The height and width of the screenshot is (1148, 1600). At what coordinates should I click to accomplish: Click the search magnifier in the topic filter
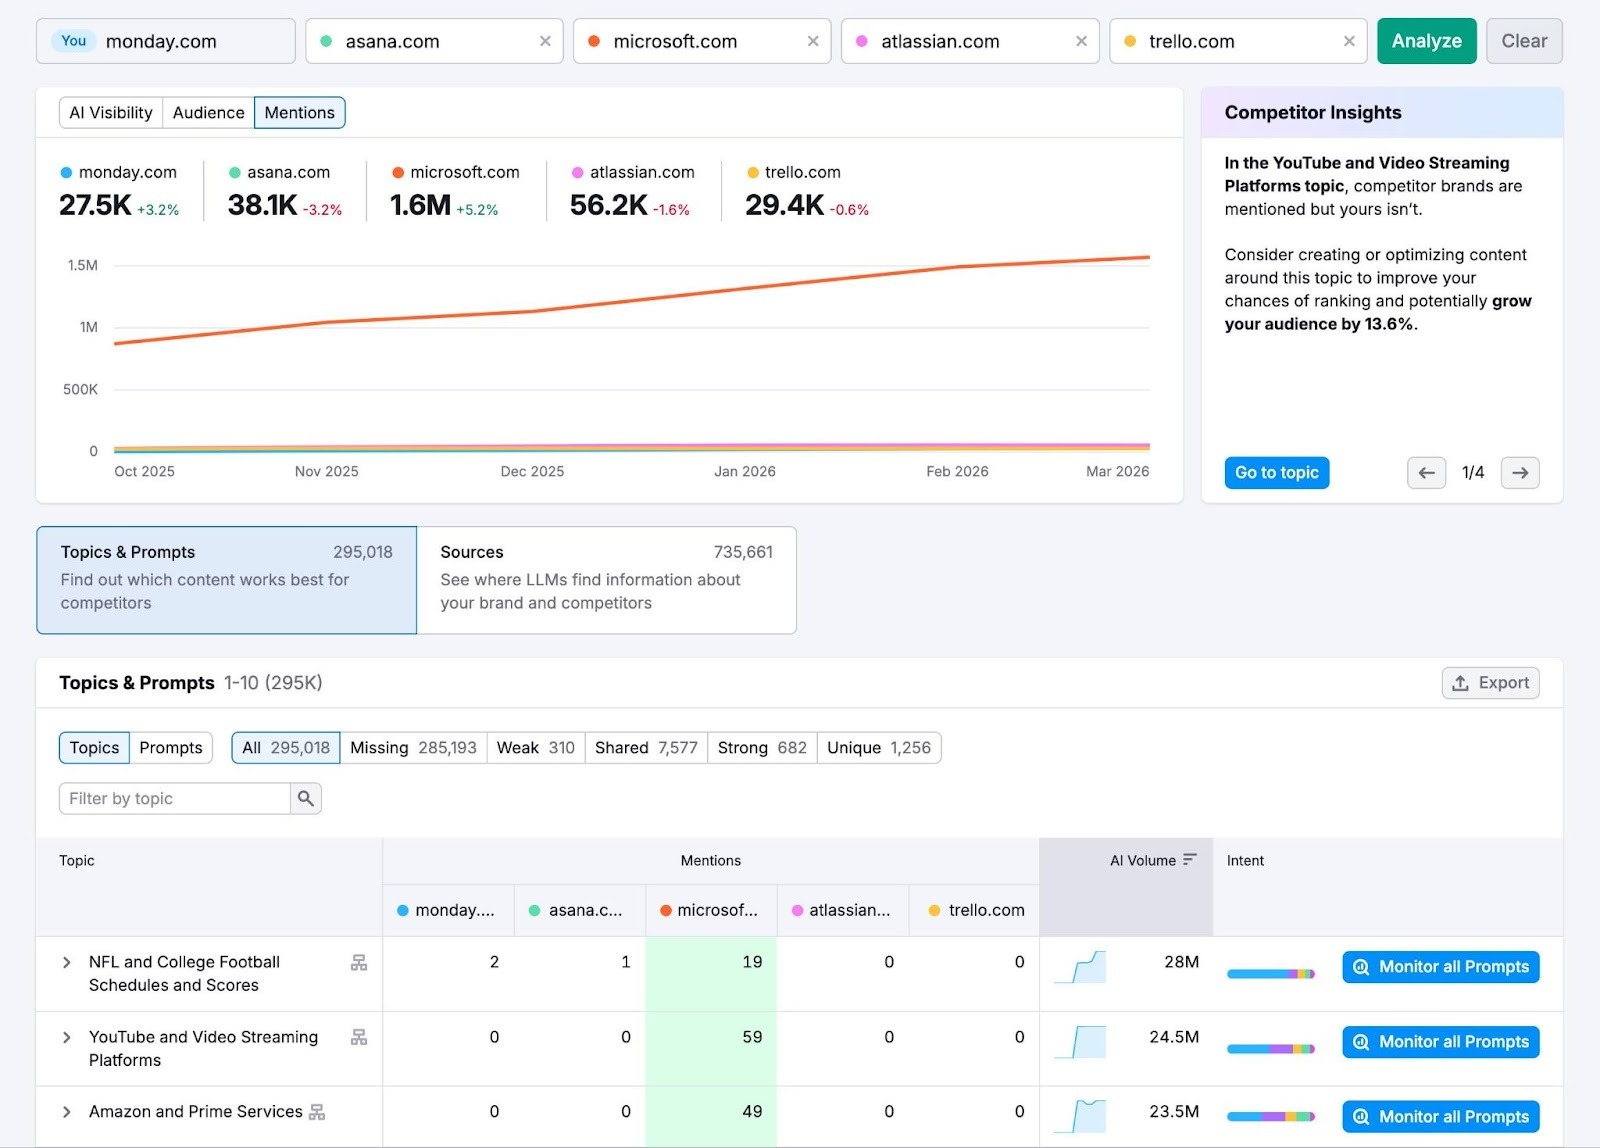(x=305, y=798)
